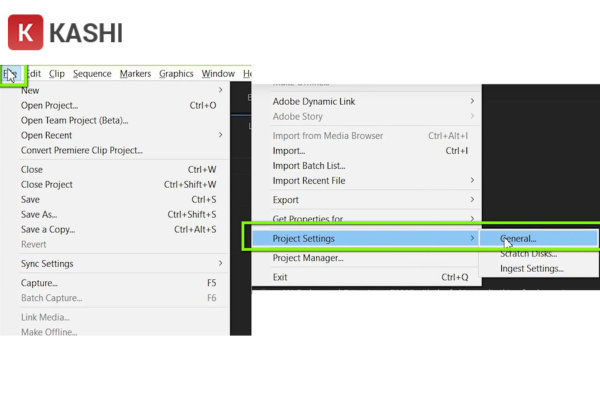Select Ingest Settings... in the submenu

[538, 268]
